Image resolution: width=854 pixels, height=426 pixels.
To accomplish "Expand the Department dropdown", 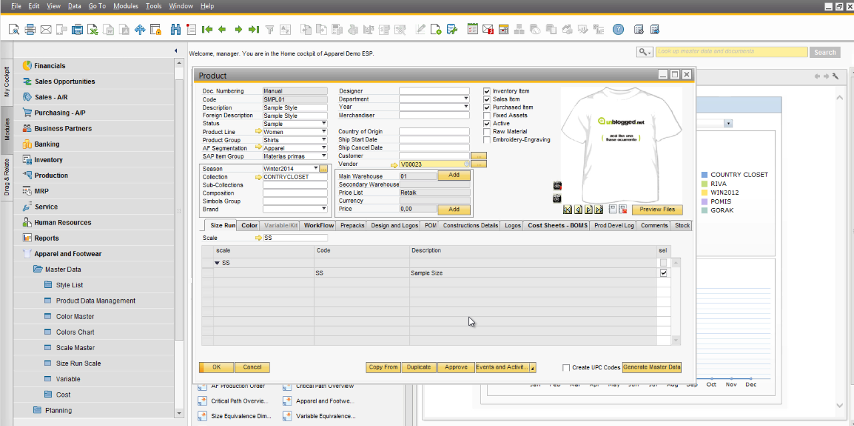I will (466, 99).
